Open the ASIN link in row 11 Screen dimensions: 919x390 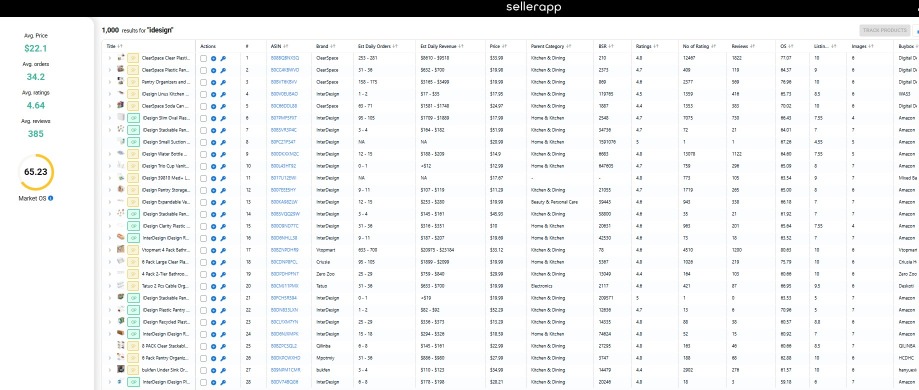[283, 178]
